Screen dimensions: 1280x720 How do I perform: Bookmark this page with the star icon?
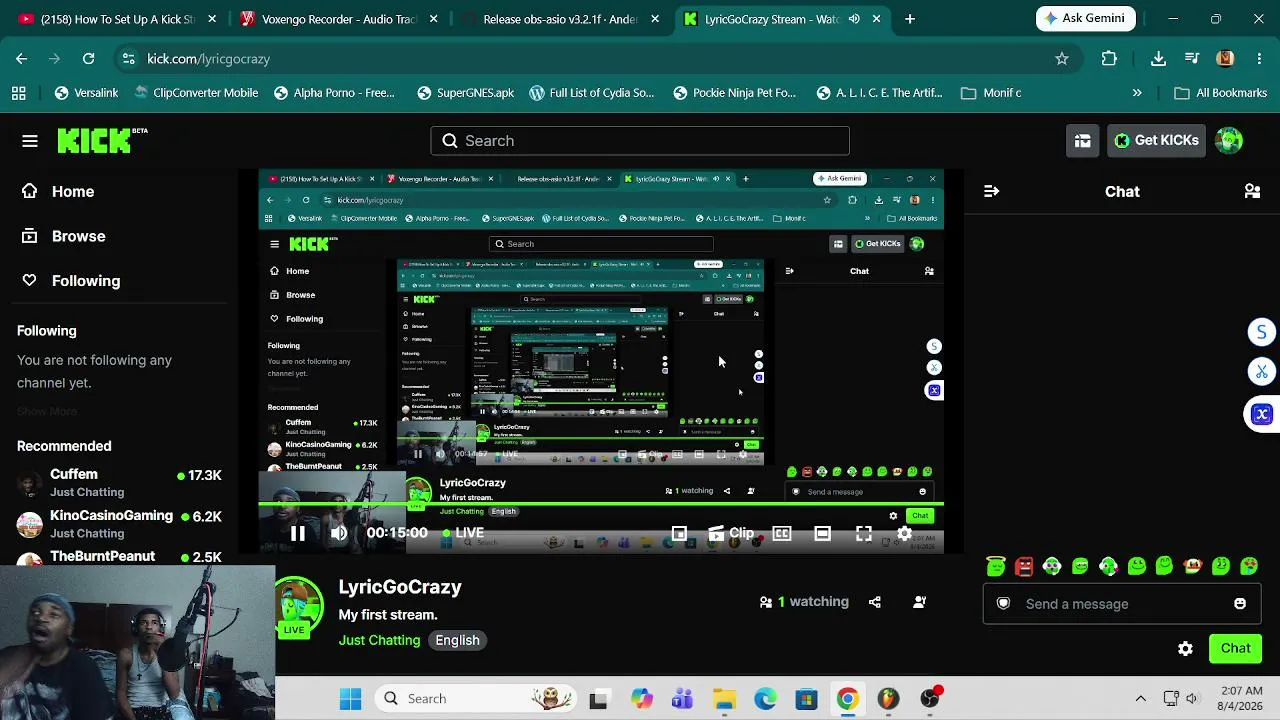[1062, 59]
